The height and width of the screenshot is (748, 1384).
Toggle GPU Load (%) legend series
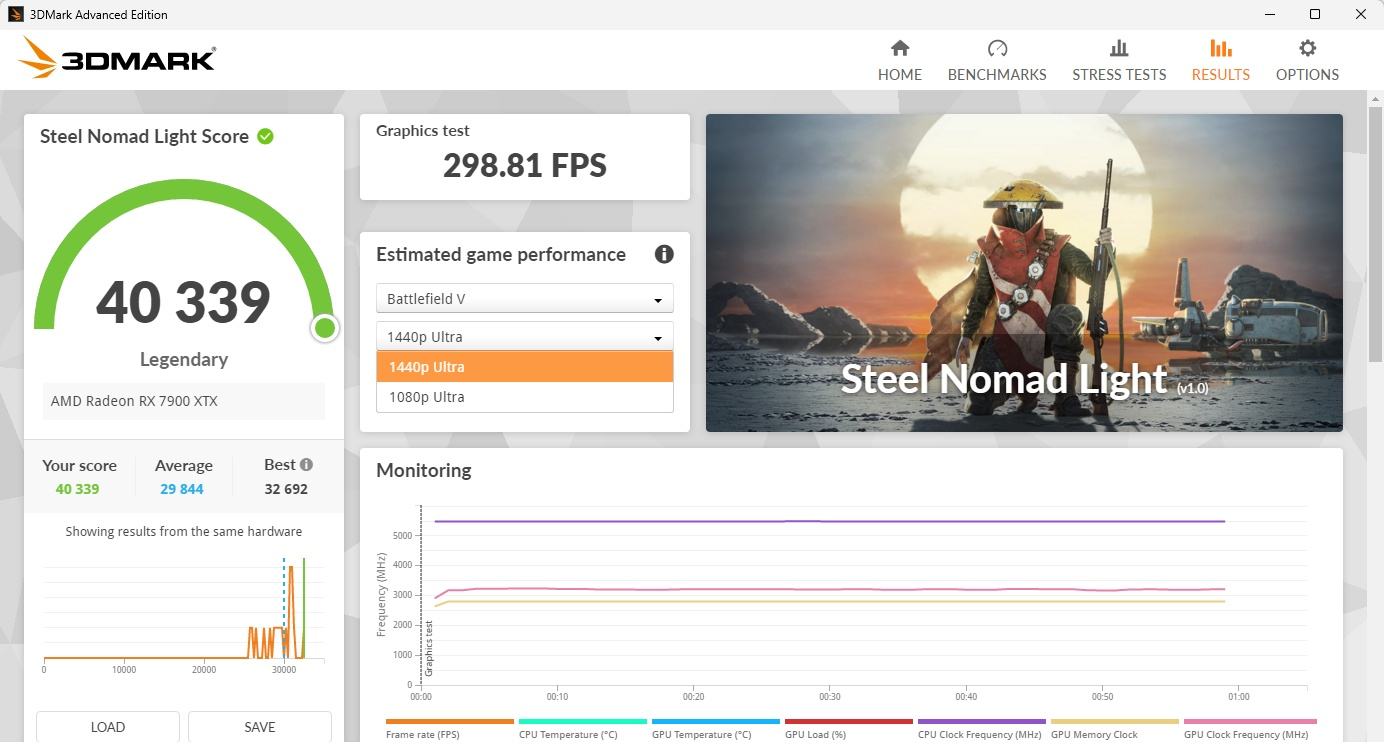pos(848,729)
